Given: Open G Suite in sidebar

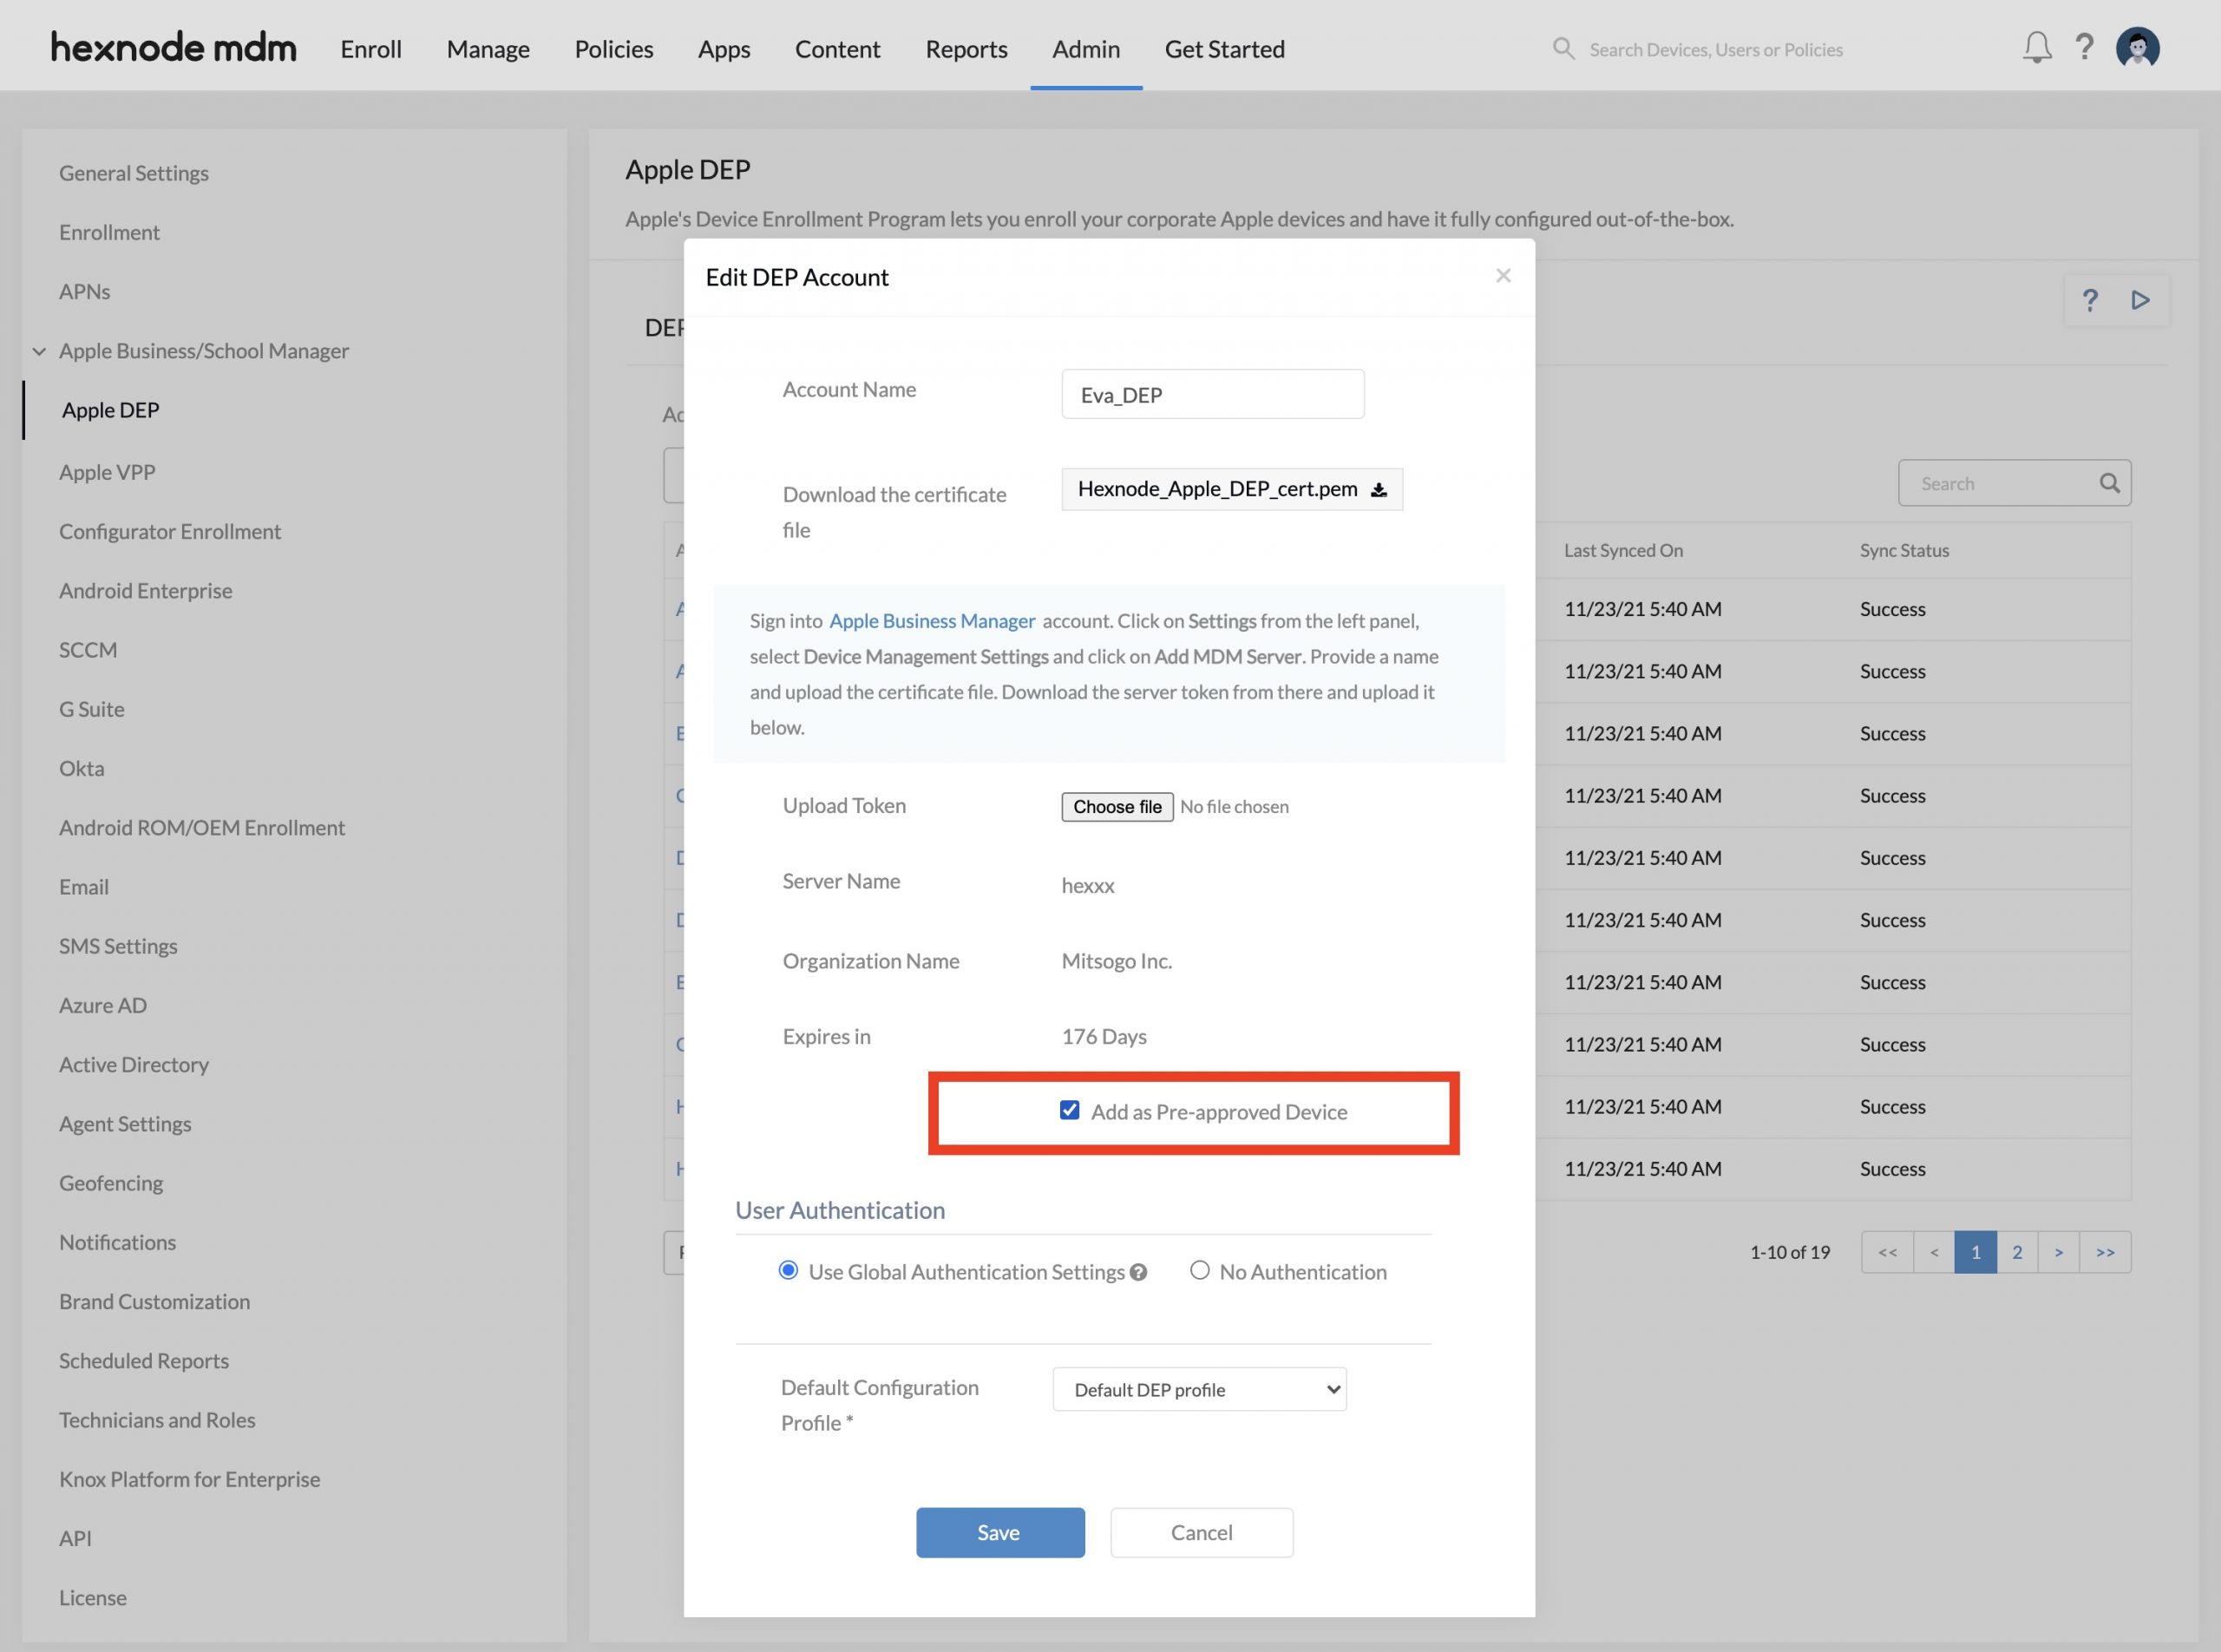Looking at the screenshot, I should [x=92, y=709].
